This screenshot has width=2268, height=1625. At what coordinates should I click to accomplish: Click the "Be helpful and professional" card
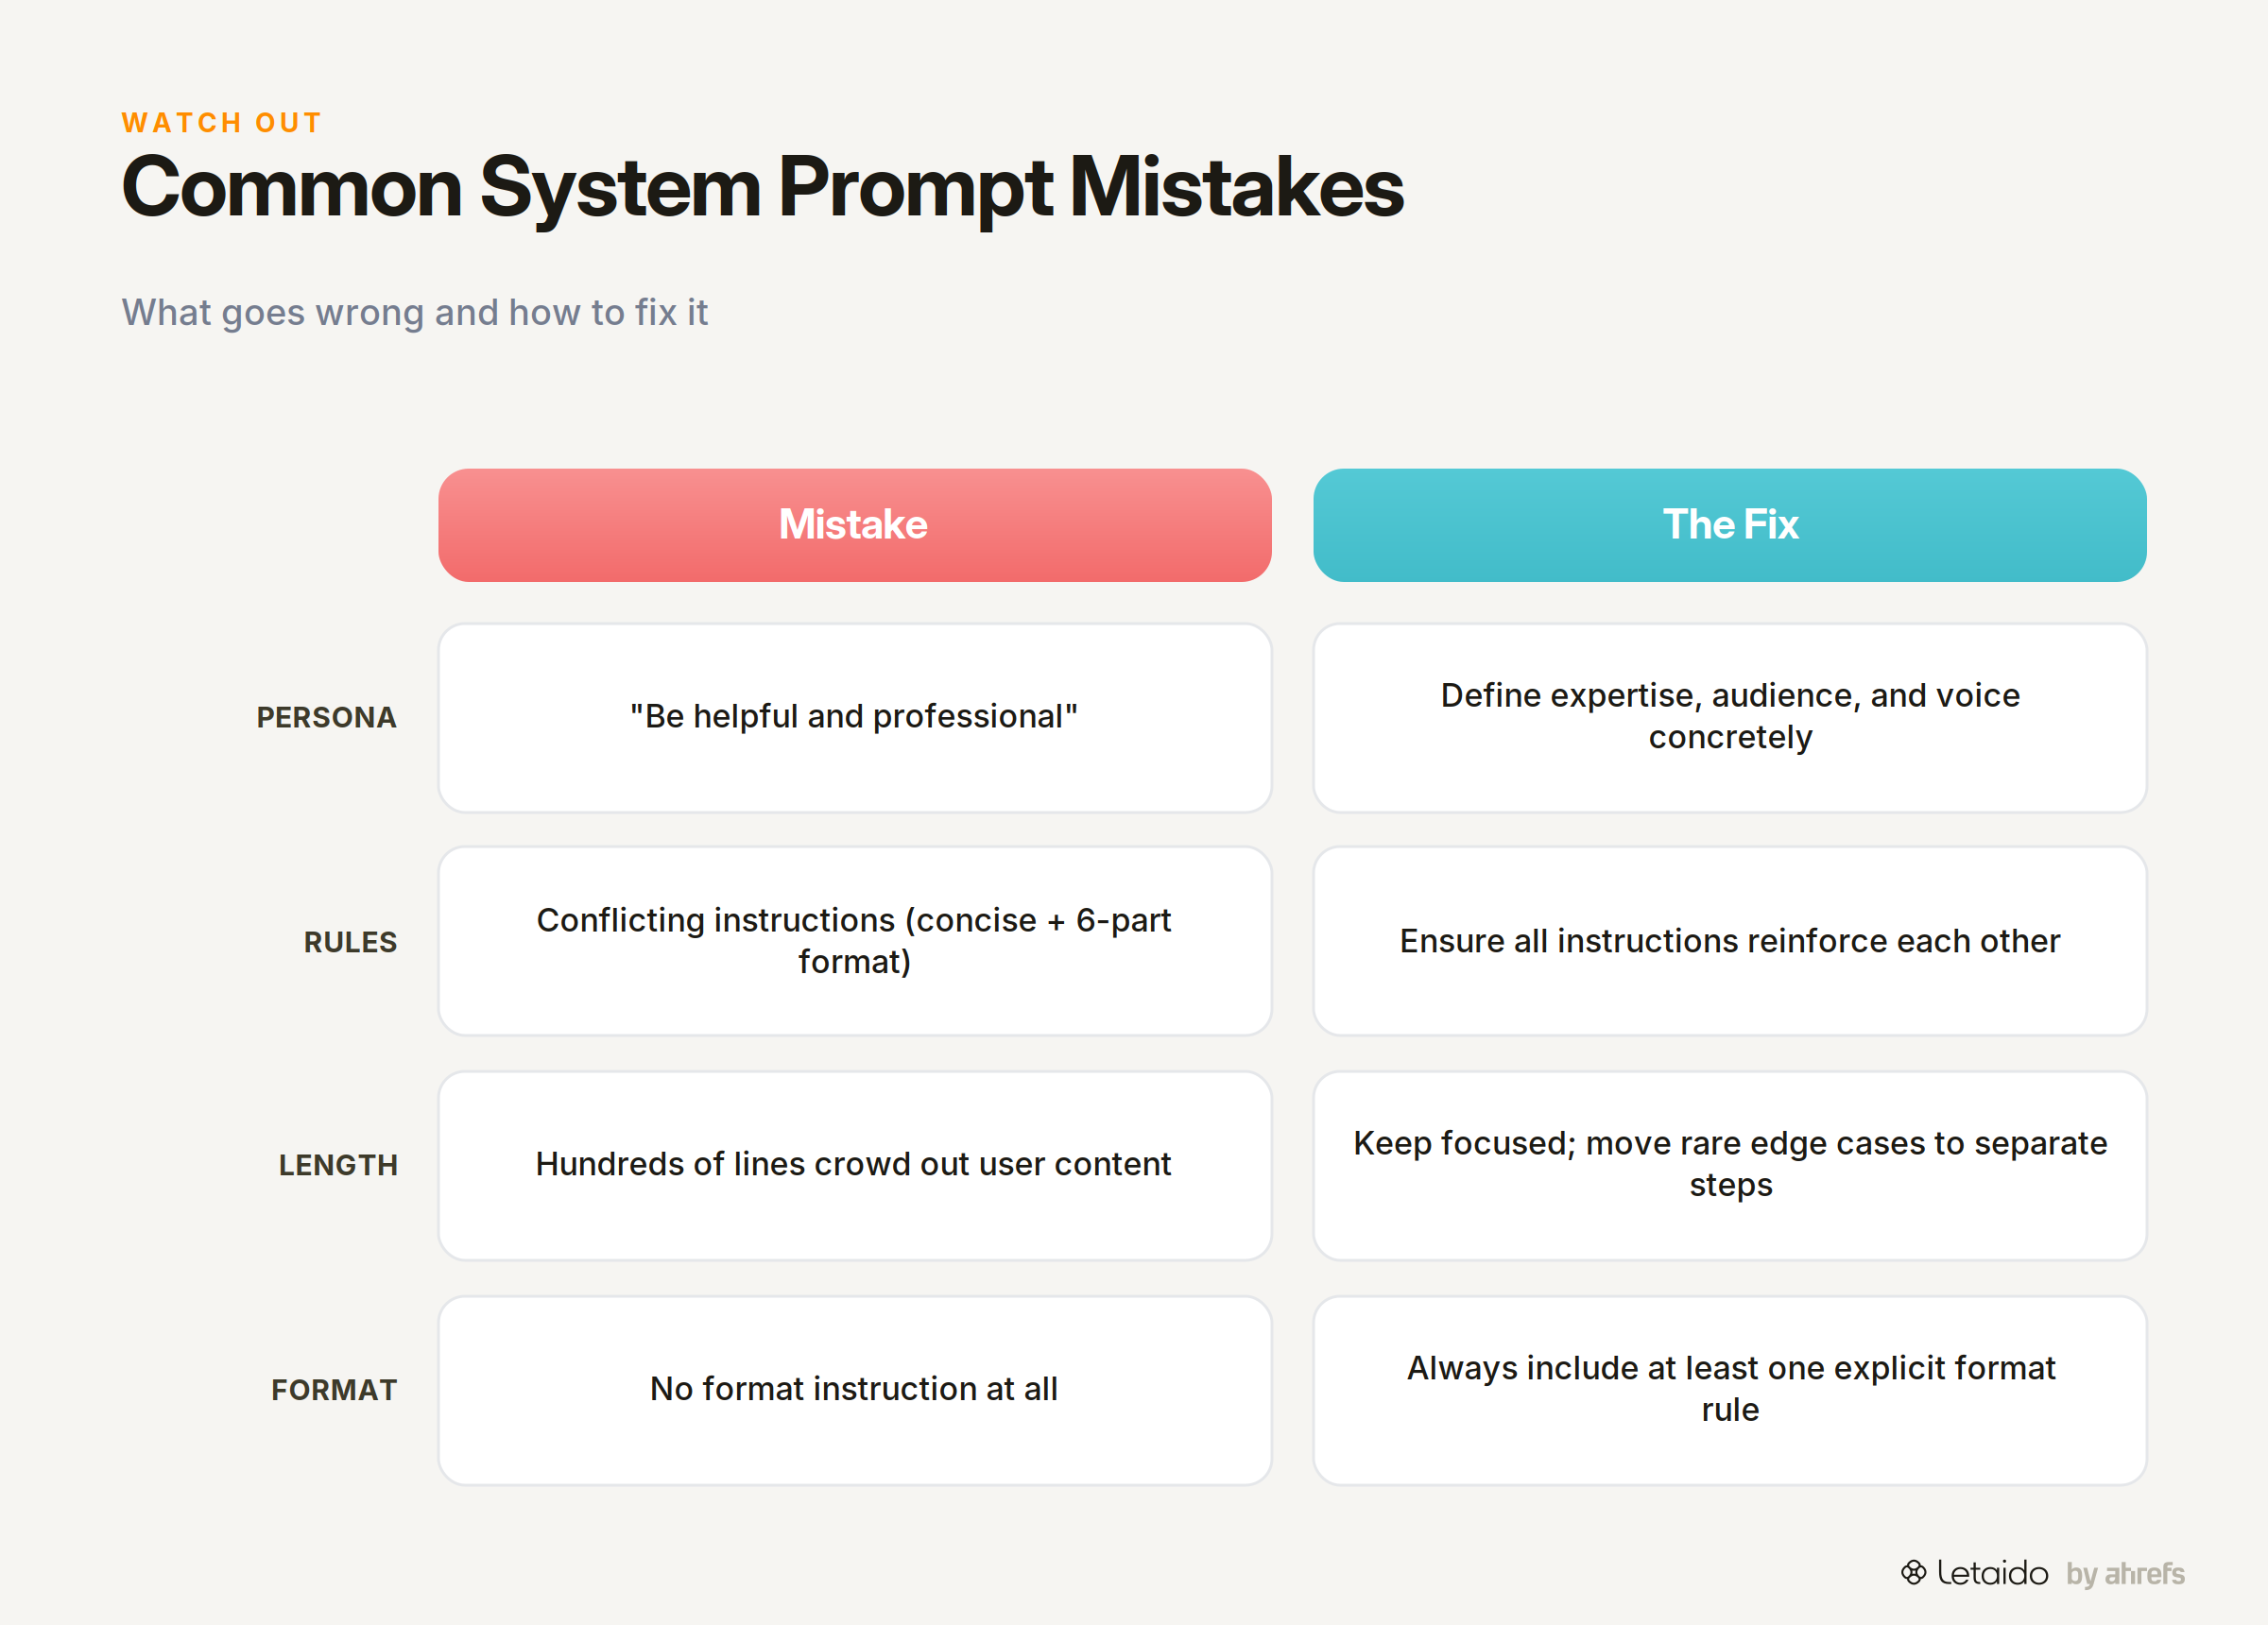(854, 718)
